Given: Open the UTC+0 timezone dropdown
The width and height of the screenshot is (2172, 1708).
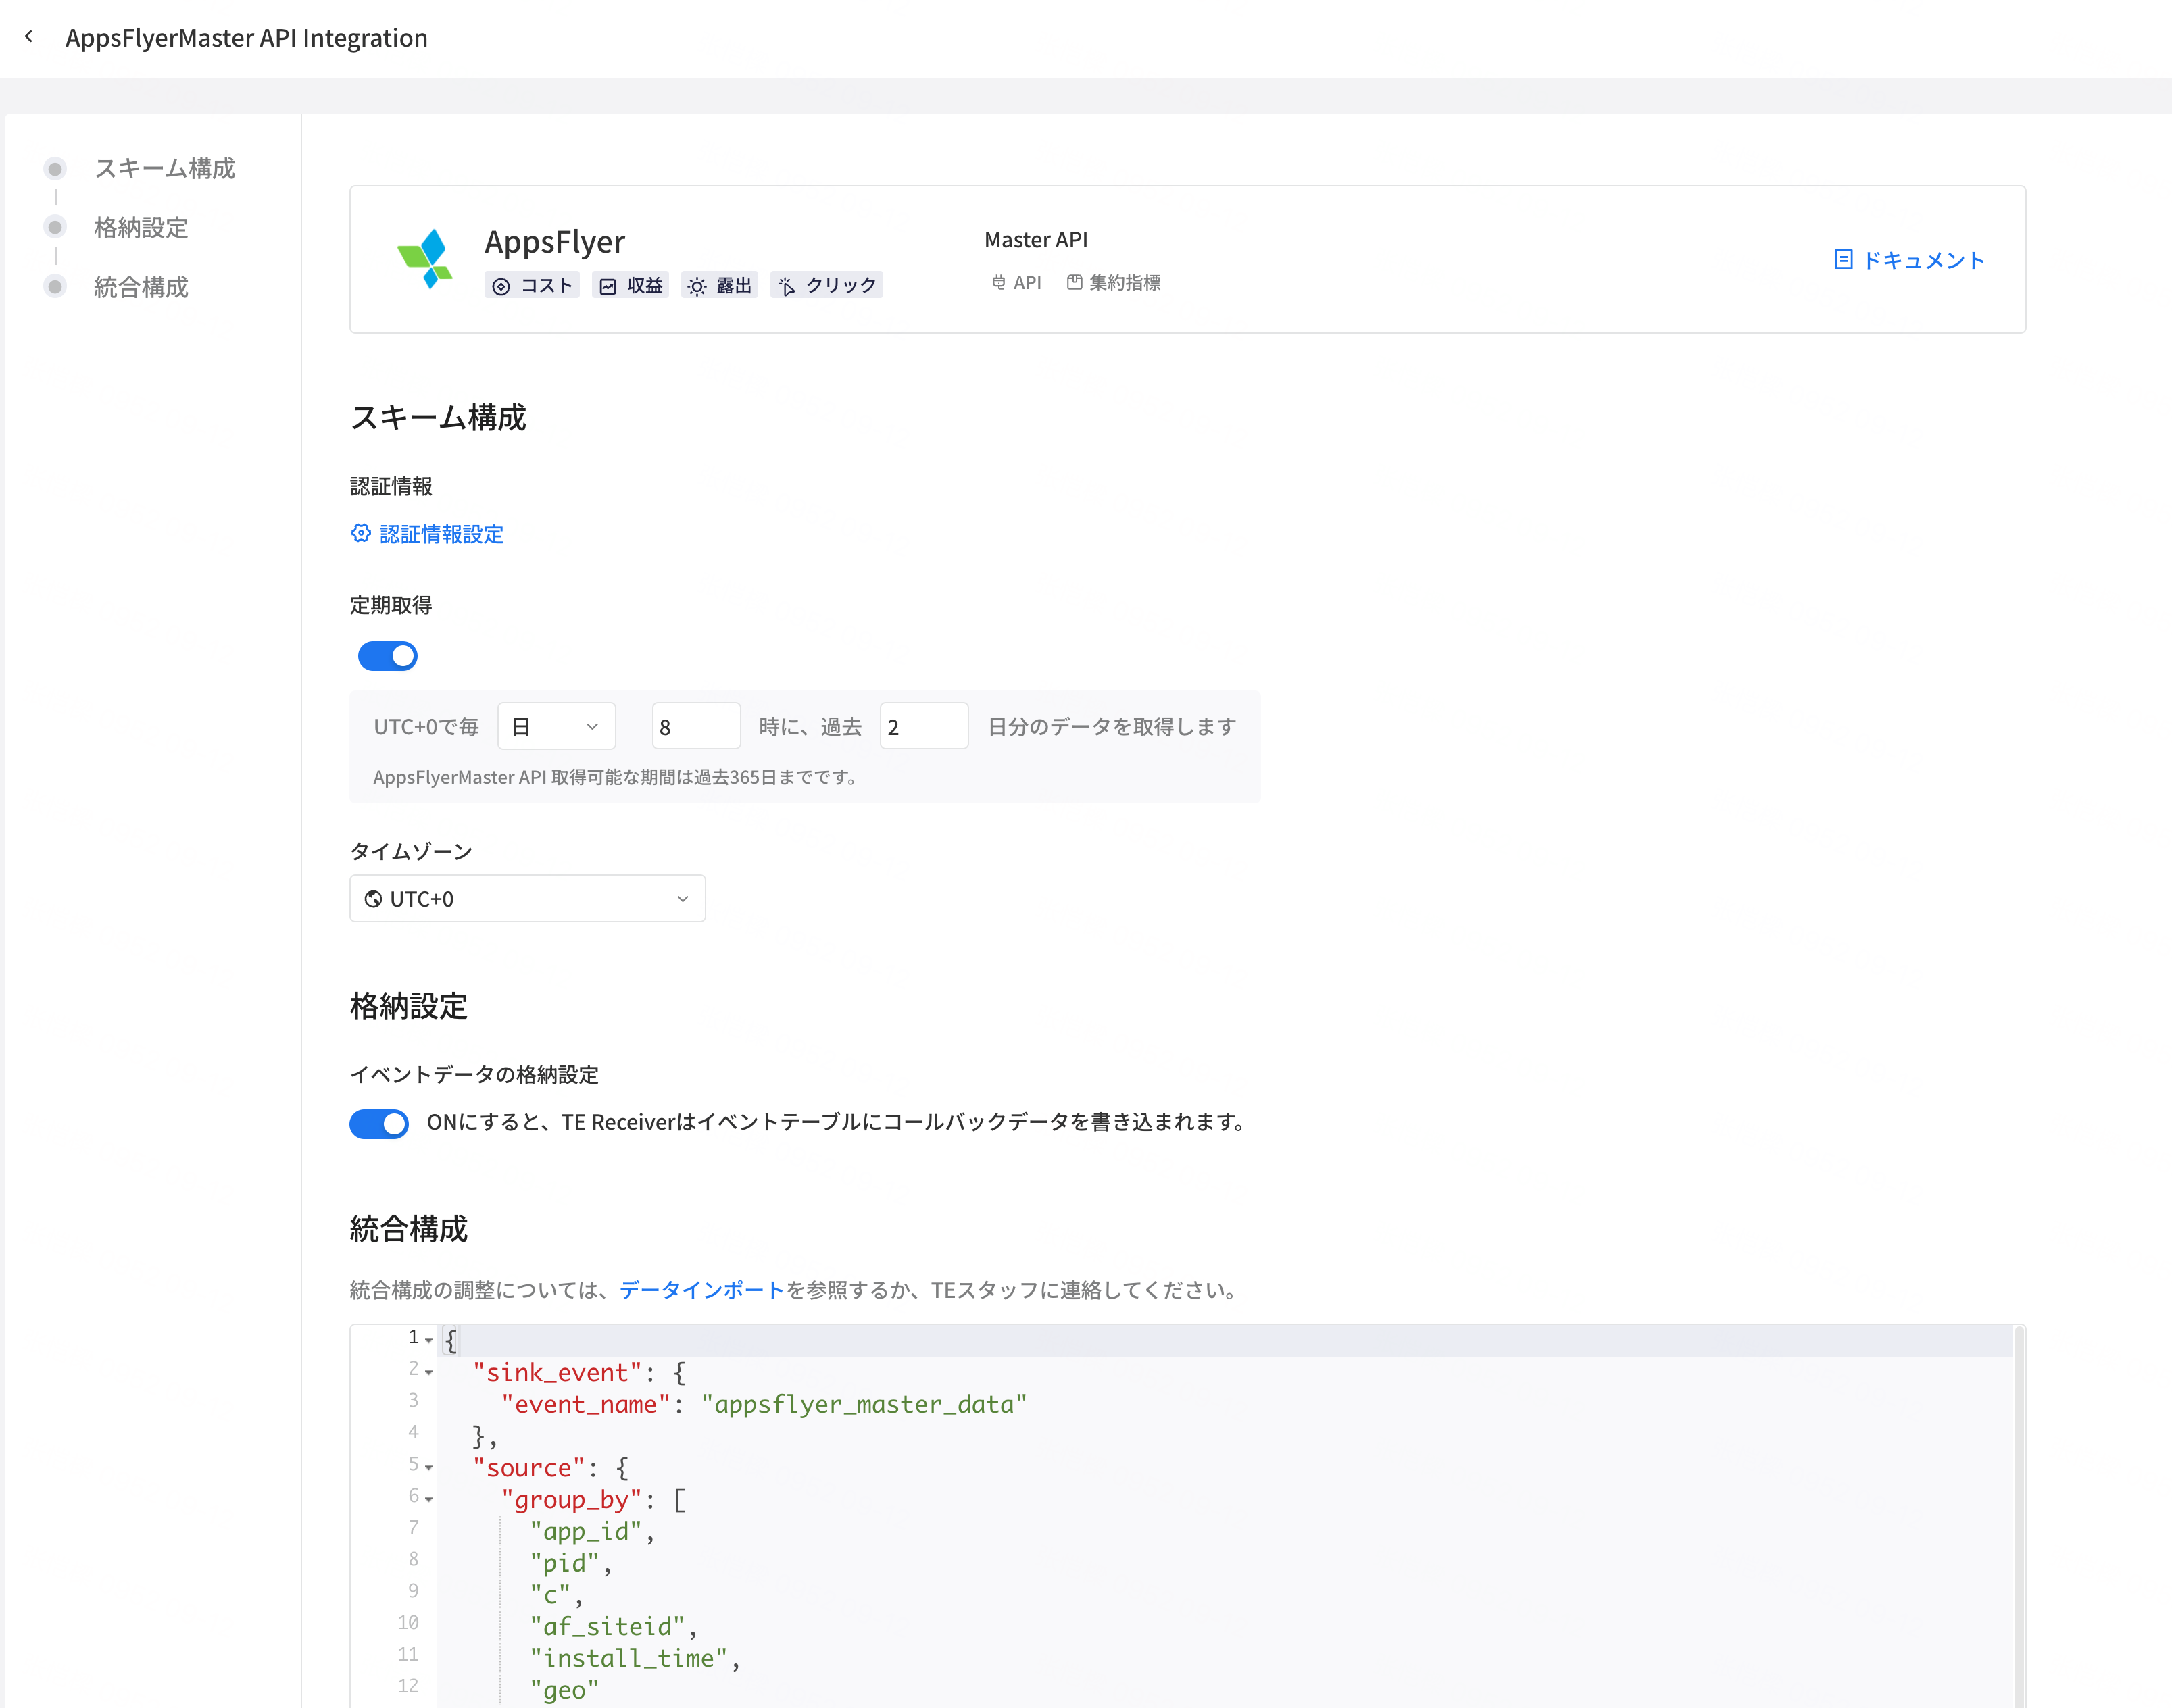Looking at the screenshot, I should click(x=527, y=899).
